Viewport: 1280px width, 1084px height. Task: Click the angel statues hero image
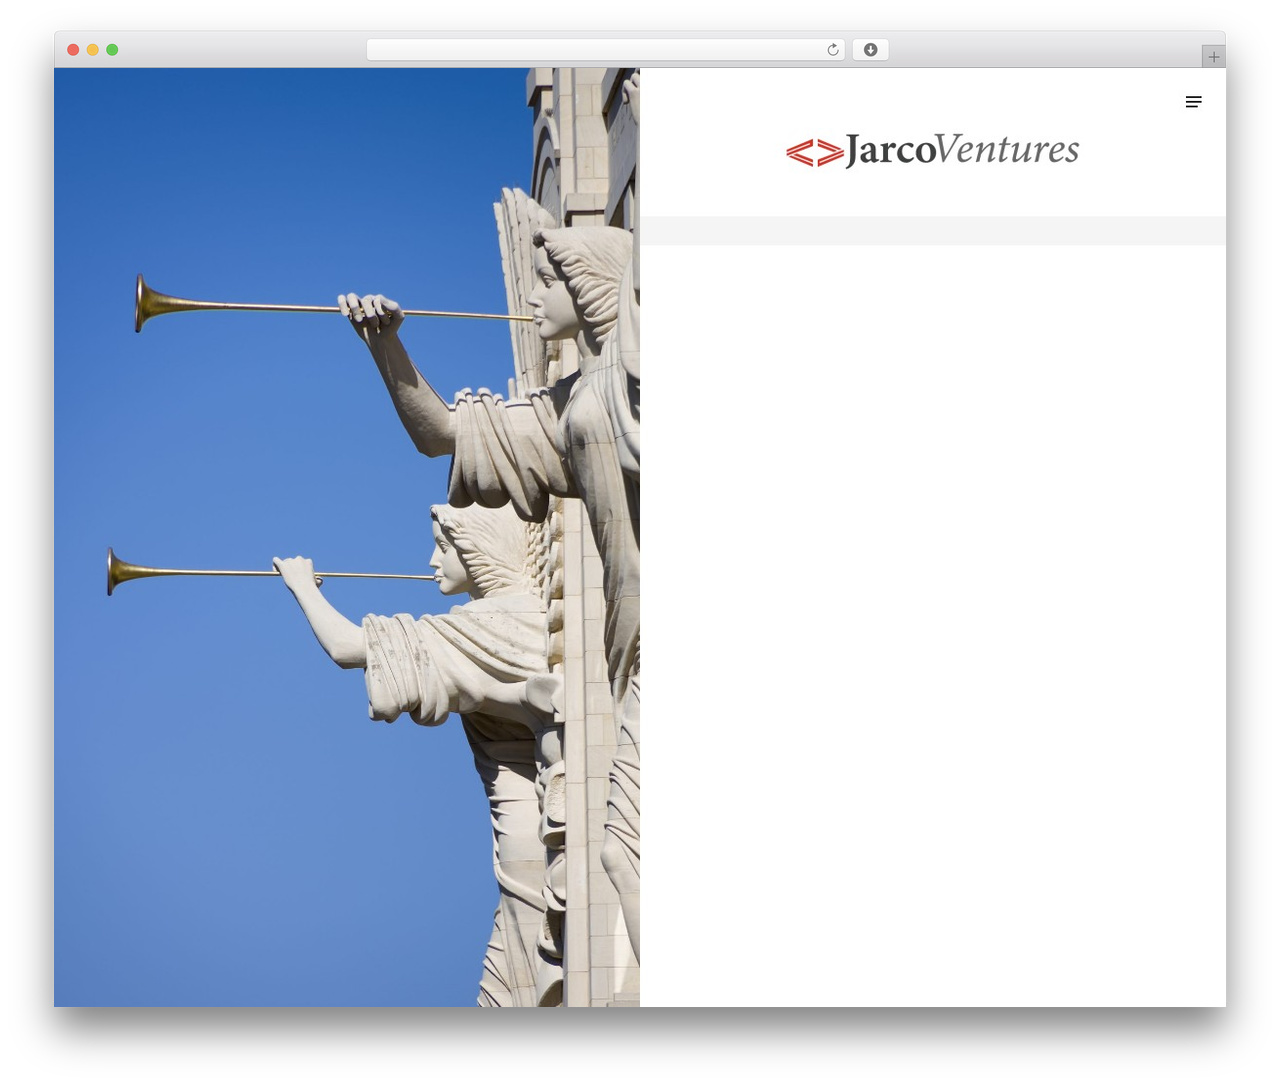coord(347,537)
